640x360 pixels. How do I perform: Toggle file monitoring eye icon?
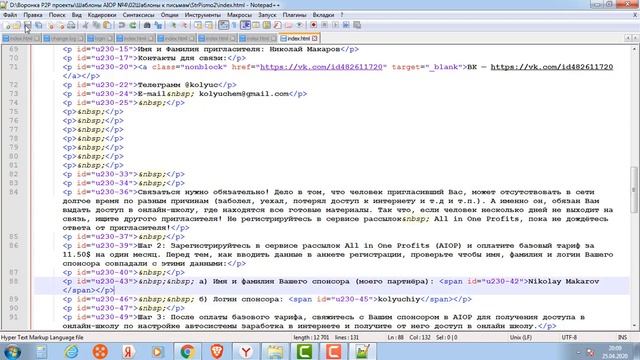click(x=300, y=25)
